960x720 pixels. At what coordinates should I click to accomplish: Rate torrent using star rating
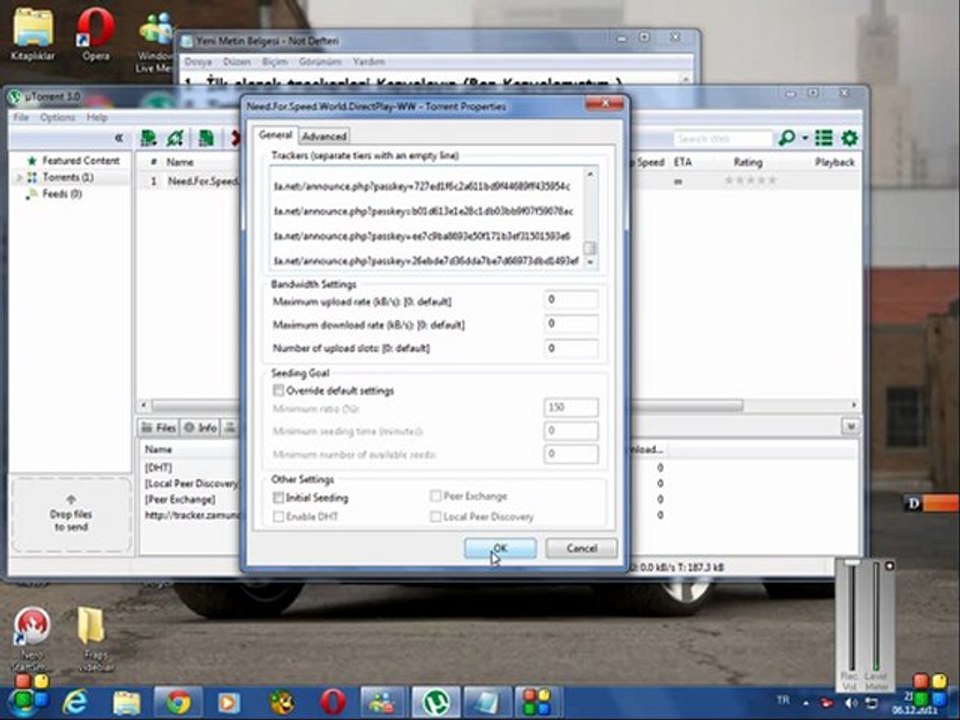click(751, 180)
